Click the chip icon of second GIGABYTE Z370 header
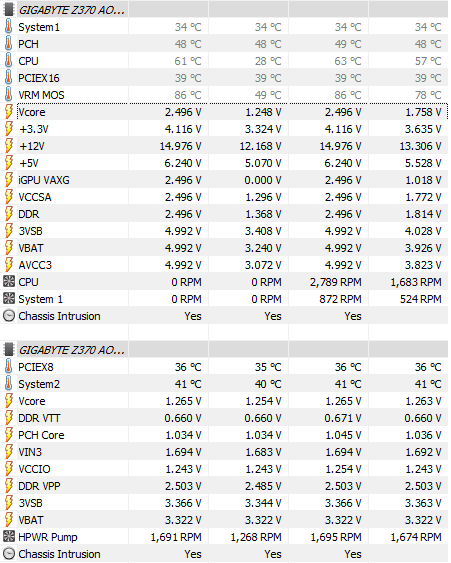This screenshot has height=563, width=451. pyautogui.click(x=9, y=350)
